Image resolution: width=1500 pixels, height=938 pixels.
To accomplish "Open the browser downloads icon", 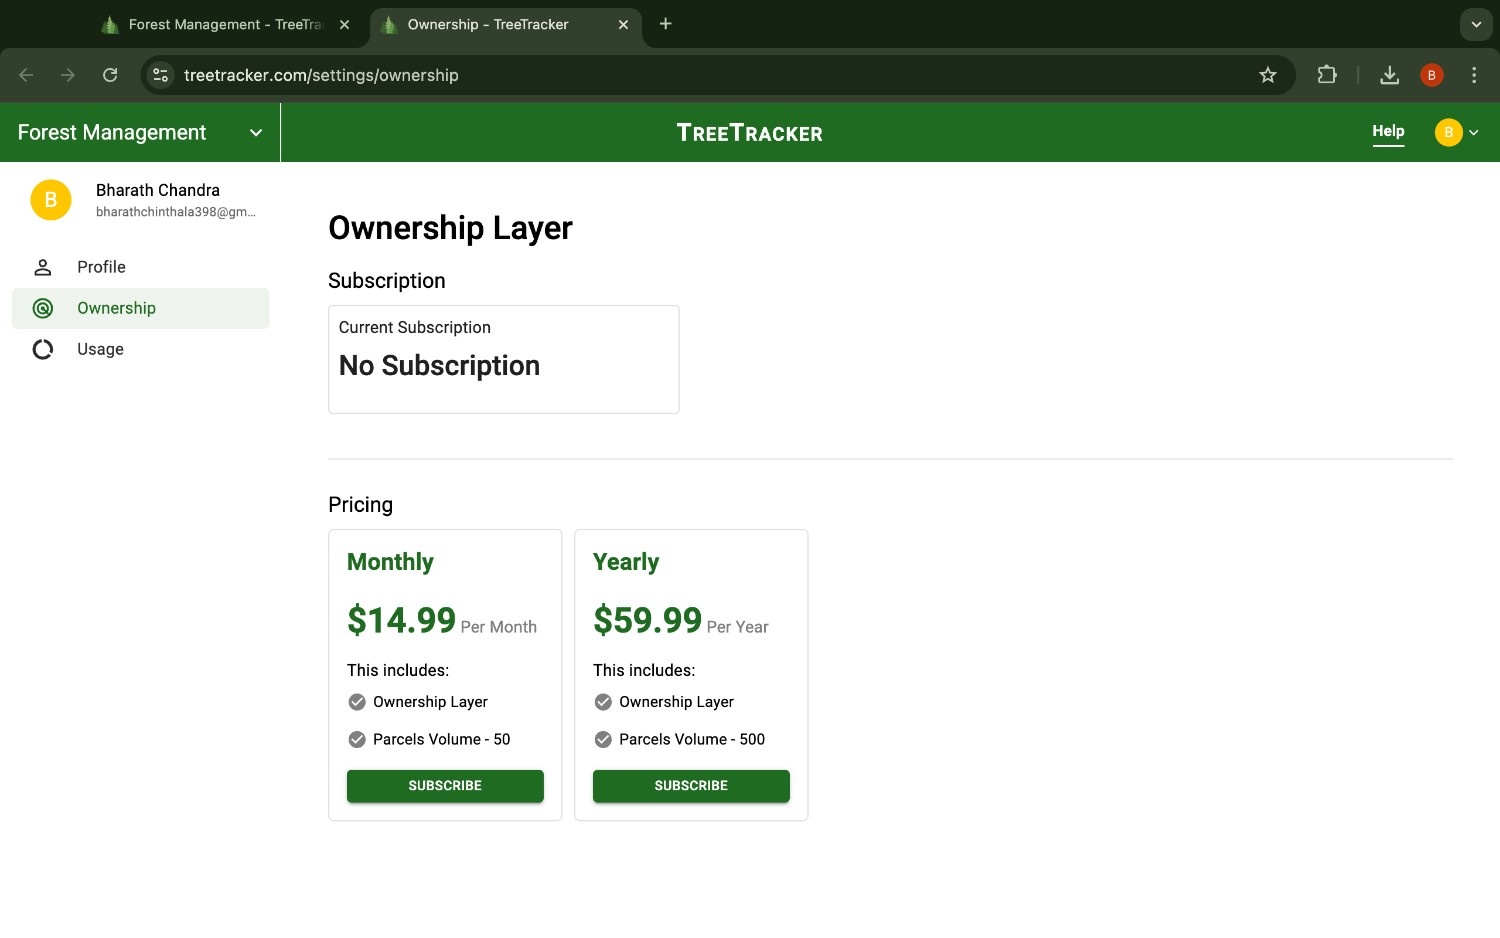I will coord(1389,74).
